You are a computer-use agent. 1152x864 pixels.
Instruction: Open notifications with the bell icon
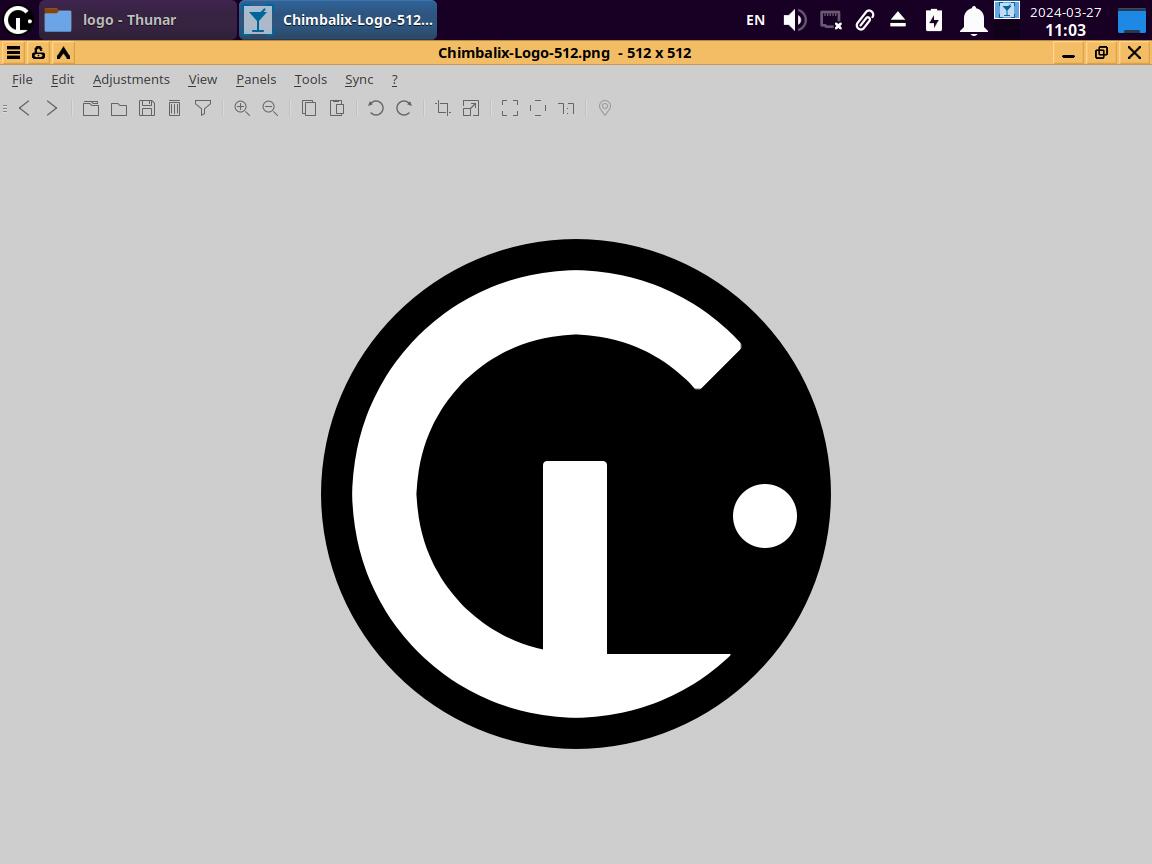pos(973,20)
